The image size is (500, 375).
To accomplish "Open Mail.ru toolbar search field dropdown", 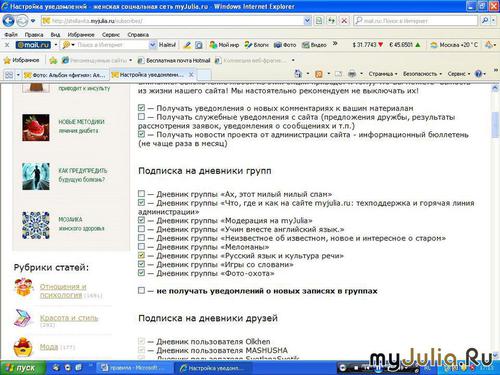I will pos(152,45).
